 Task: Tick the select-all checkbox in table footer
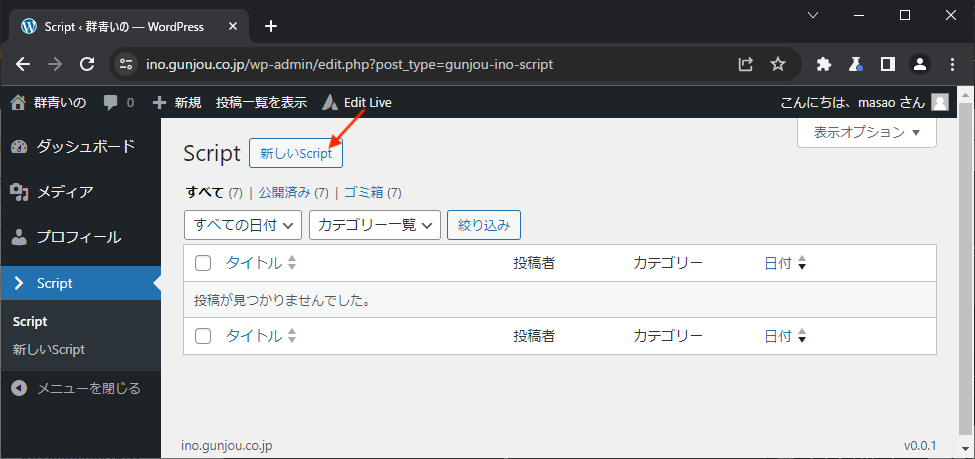pyautogui.click(x=203, y=336)
